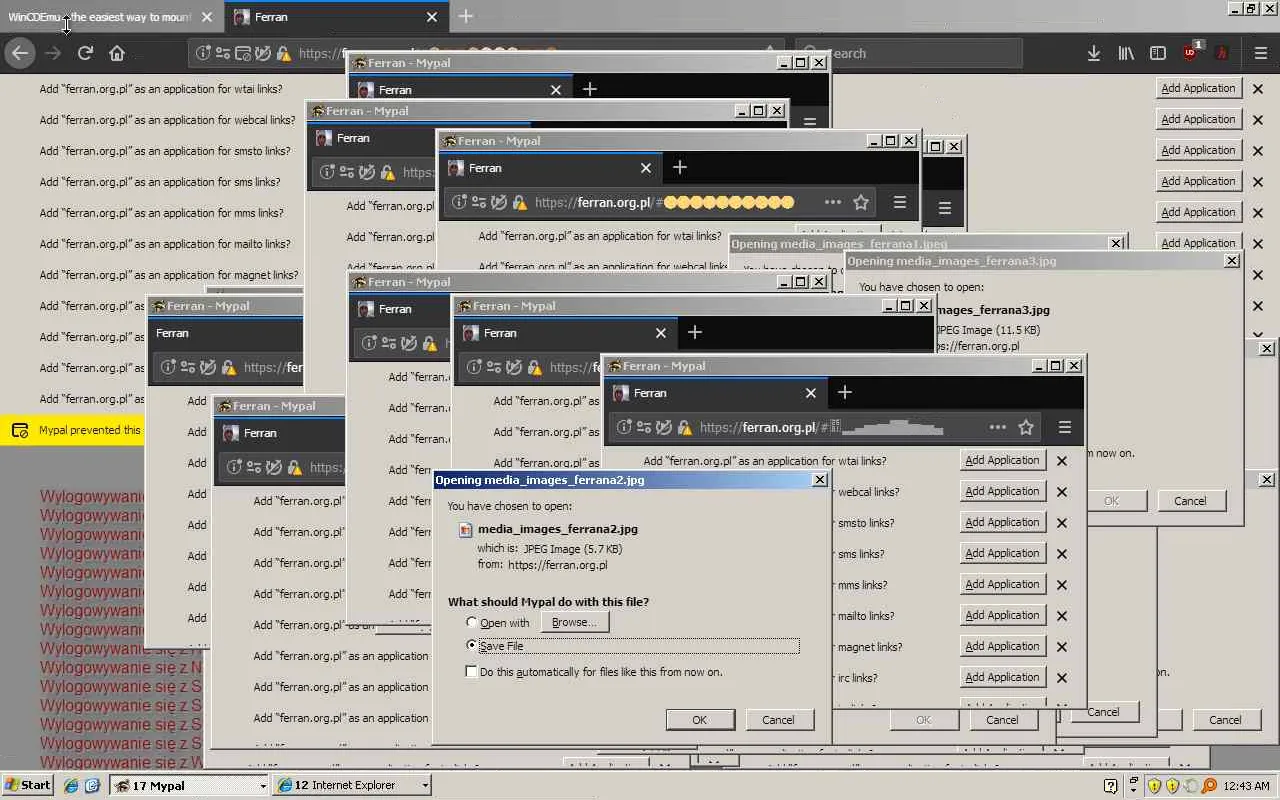Screen dimensions: 1280x800
Task: Open the hamburger menu of the frontmost Mypal window
Action: point(1064,427)
